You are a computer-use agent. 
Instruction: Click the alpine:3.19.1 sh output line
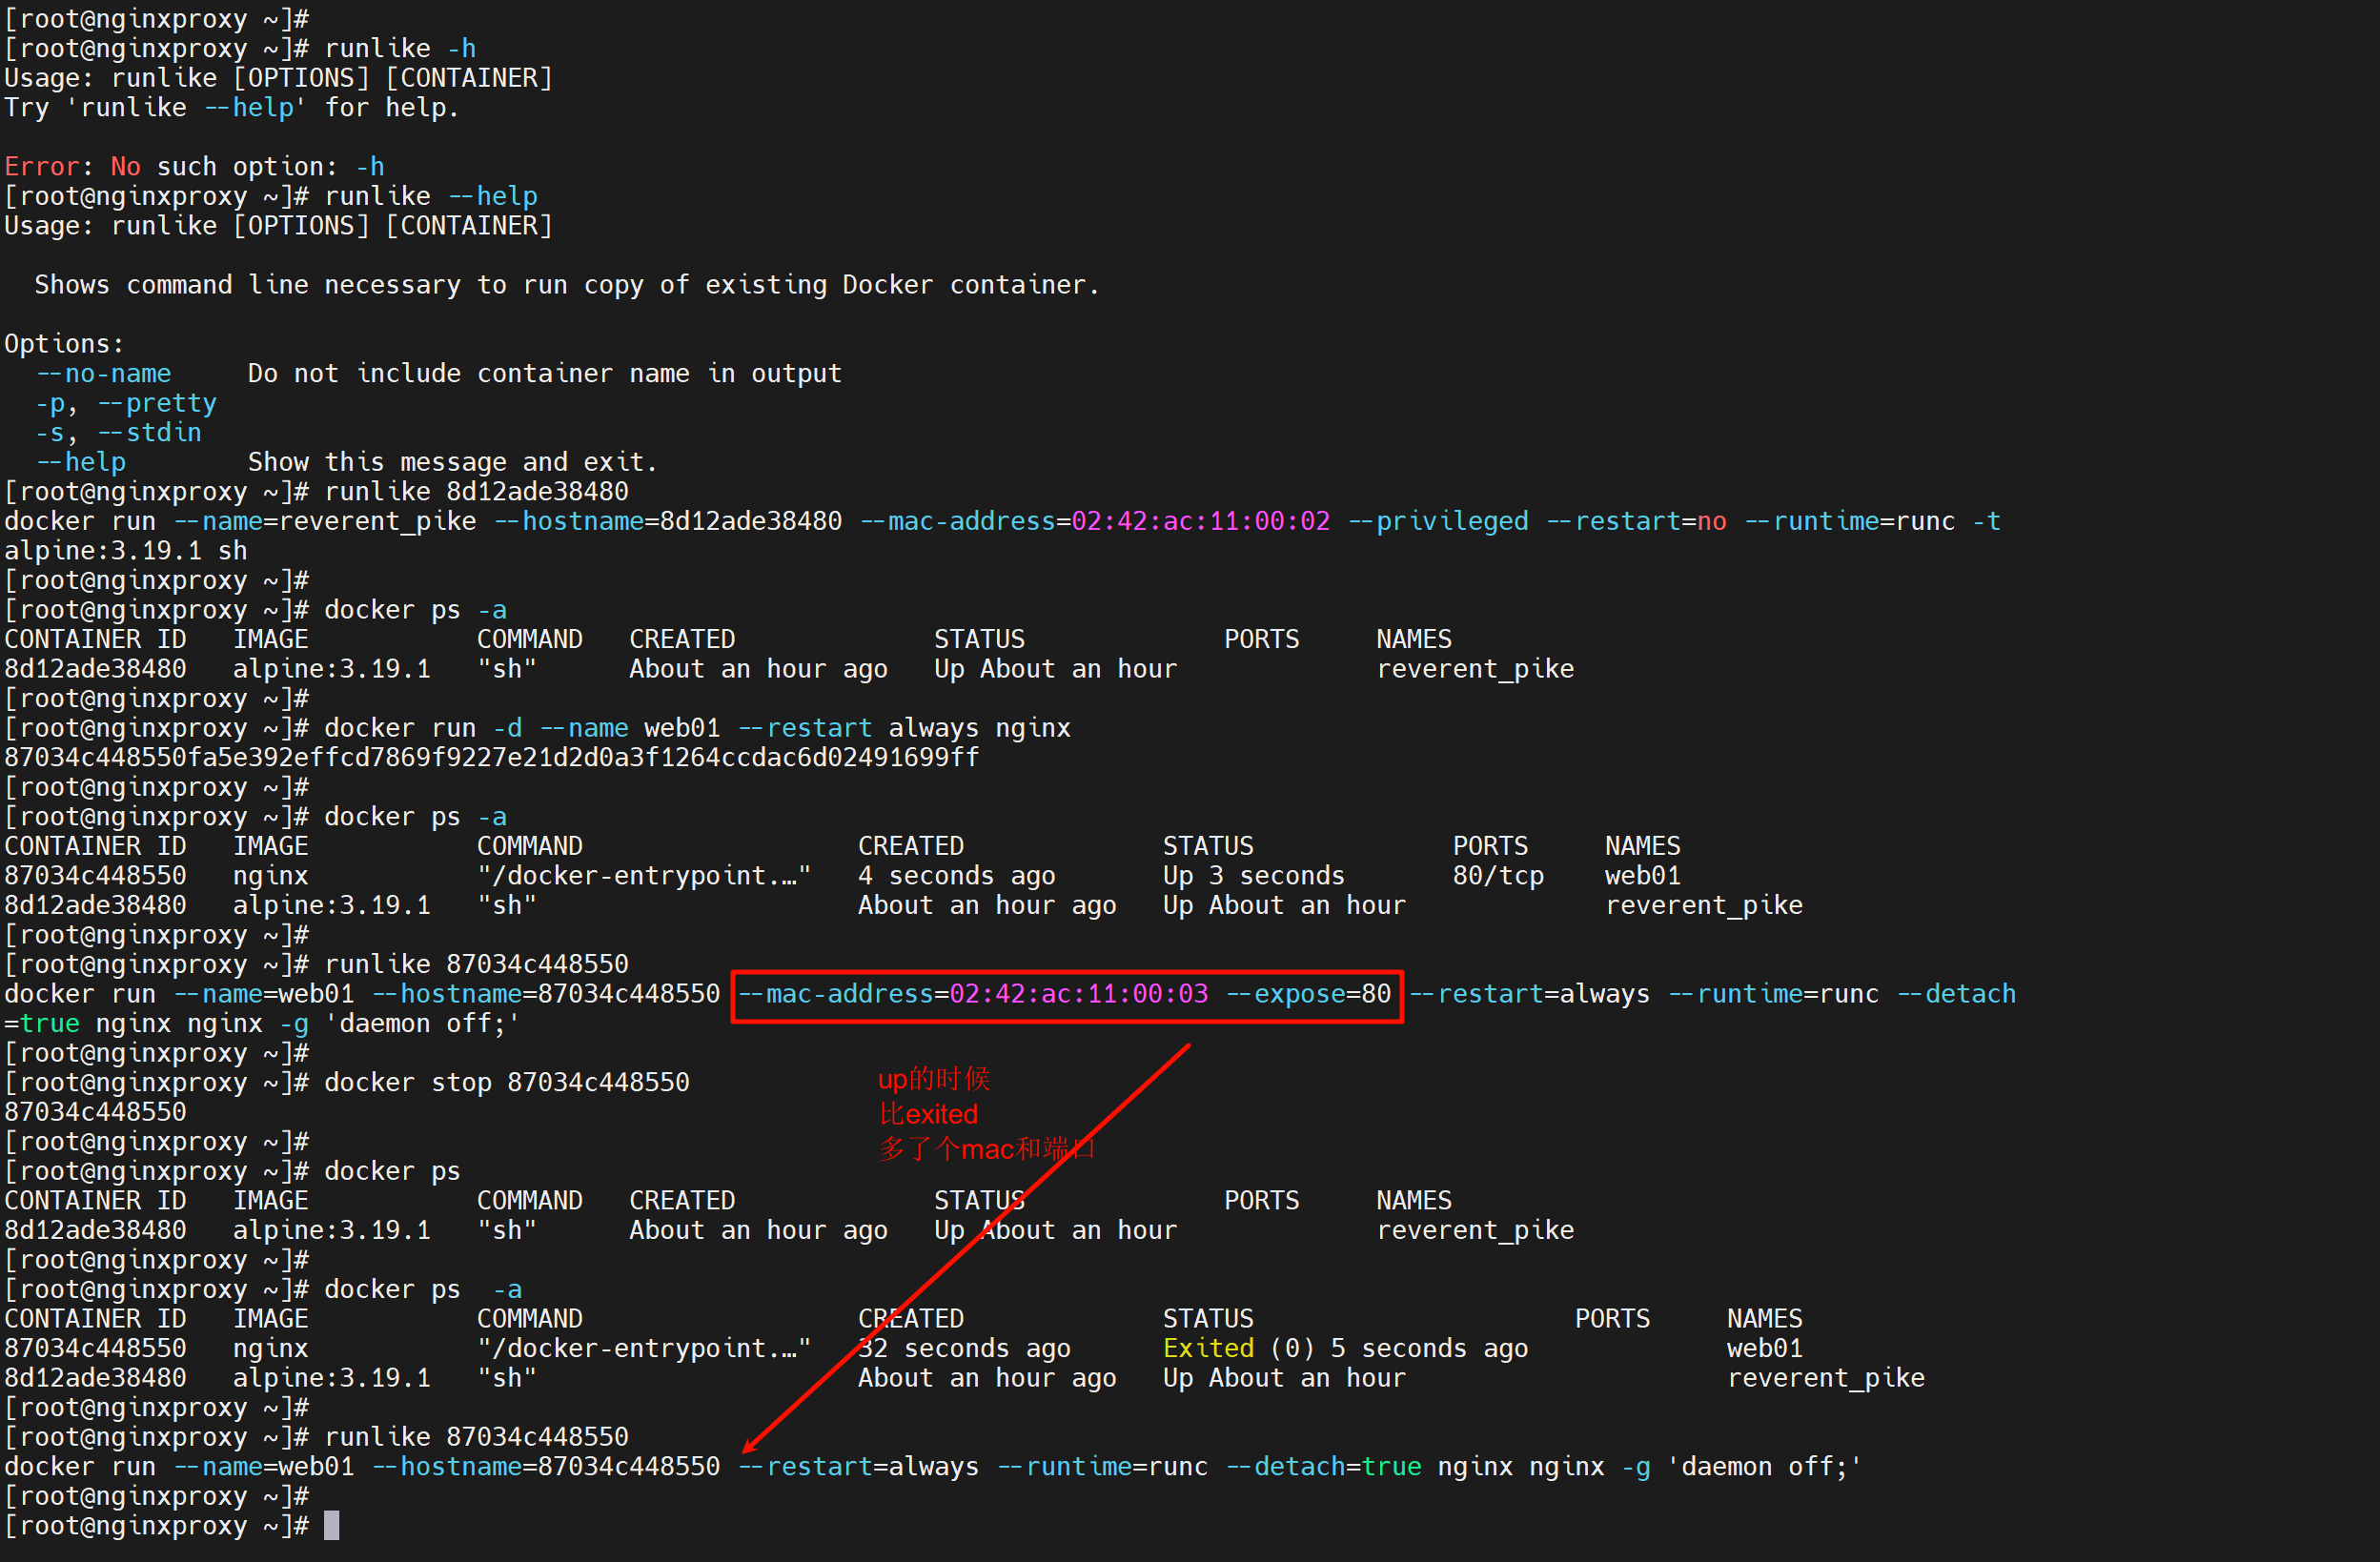[125, 550]
